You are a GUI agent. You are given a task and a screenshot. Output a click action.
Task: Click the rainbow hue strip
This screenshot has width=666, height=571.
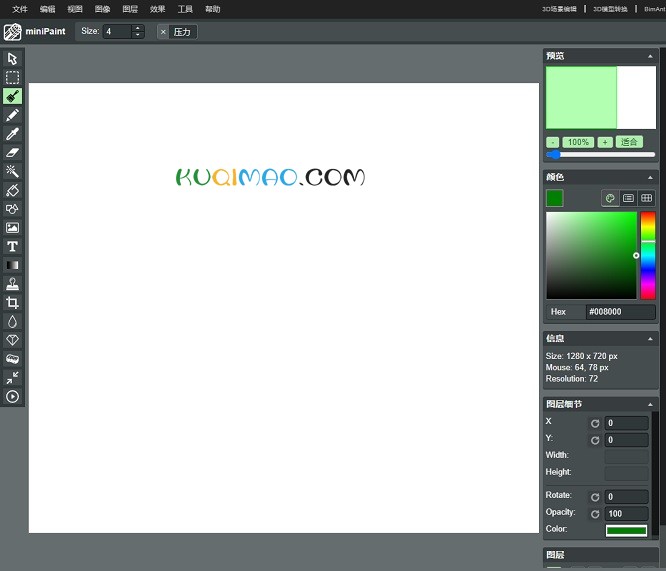click(x=648, y=255)
